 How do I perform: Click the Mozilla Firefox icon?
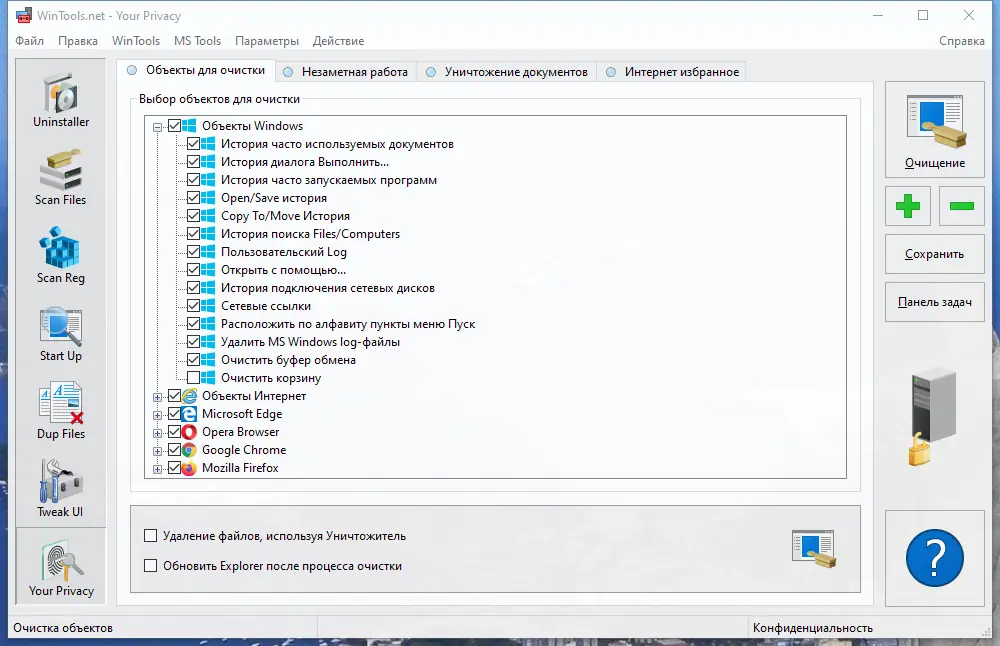[189, 468]
